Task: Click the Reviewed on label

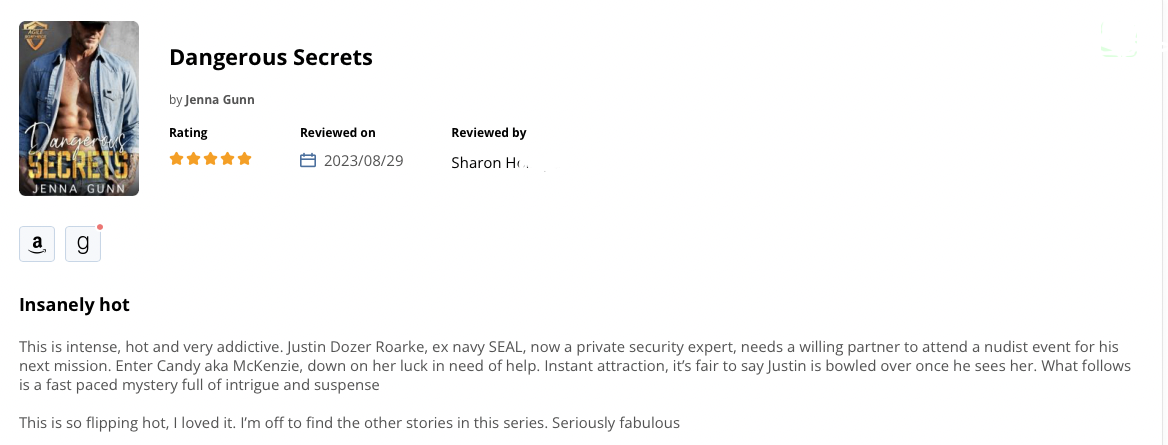Action: pos(337,133)
